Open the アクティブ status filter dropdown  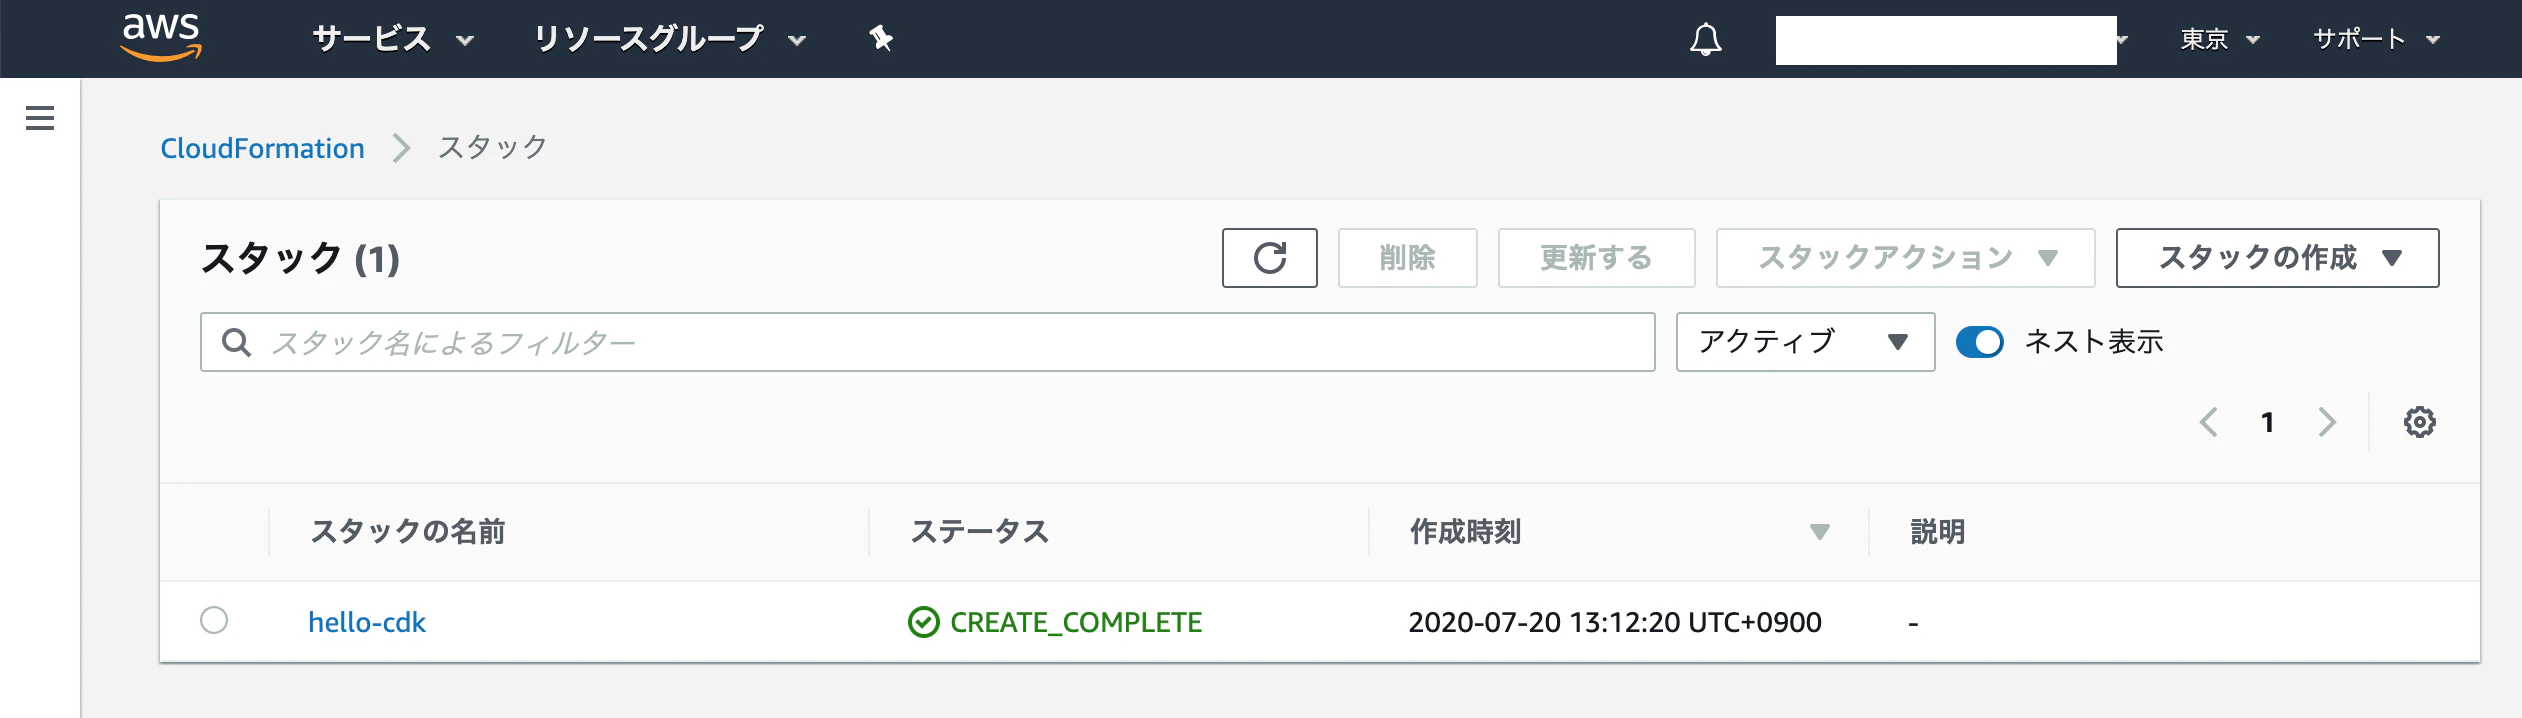pyautogui.click(x=1804, y=342)
